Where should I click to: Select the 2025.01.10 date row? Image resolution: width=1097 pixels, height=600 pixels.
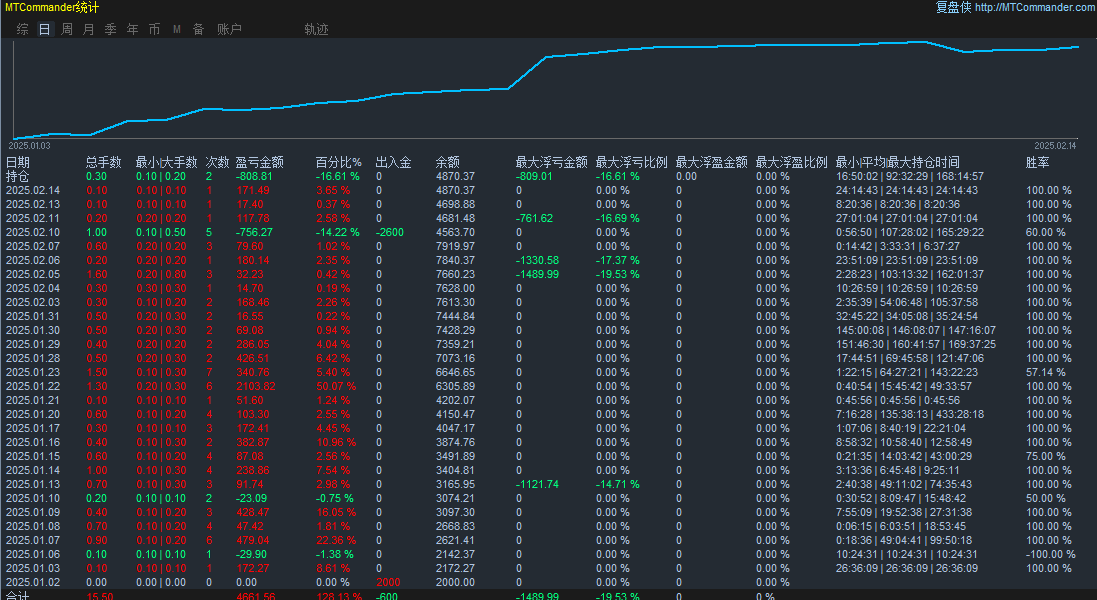(33, 498)
